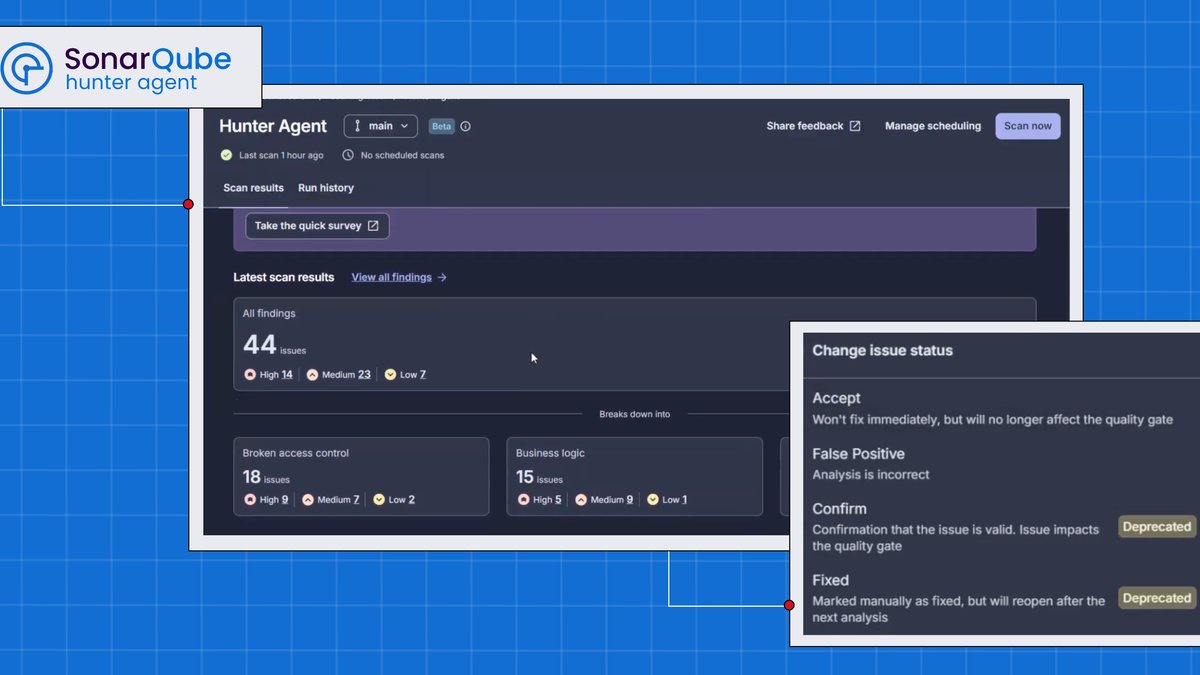Click High 9 in Broken access control
The height and width of the screenshot is (675, 1200).
click(x=266, y=500)
